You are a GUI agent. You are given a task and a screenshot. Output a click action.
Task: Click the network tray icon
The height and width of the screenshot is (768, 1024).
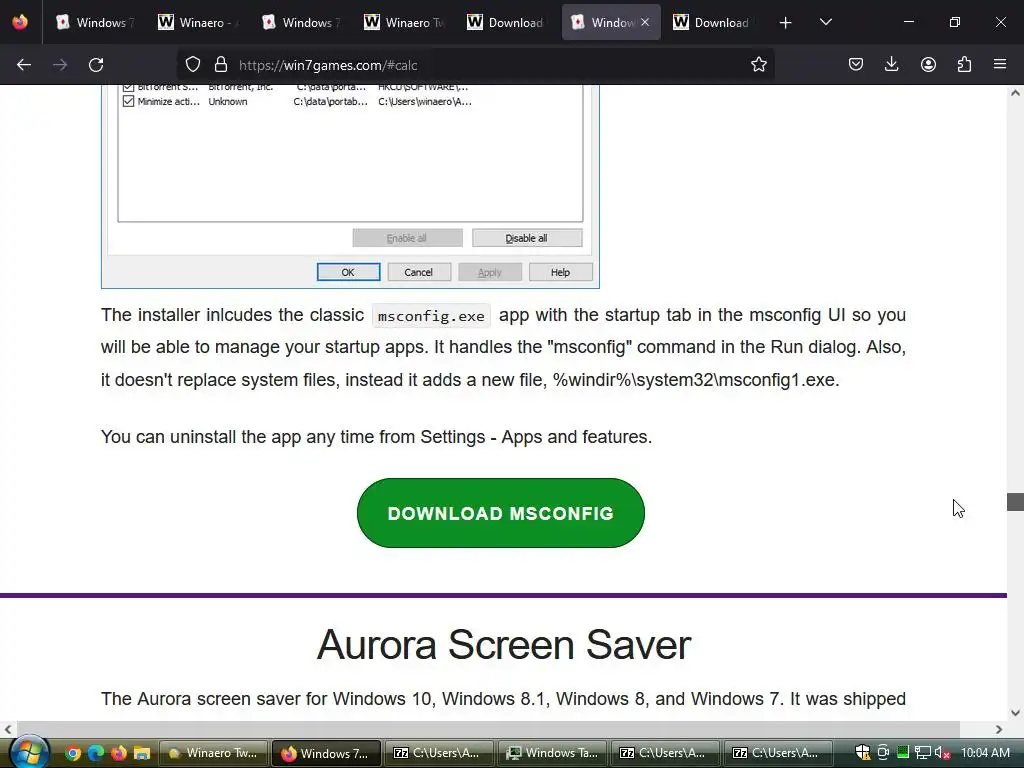coord(922,752)
